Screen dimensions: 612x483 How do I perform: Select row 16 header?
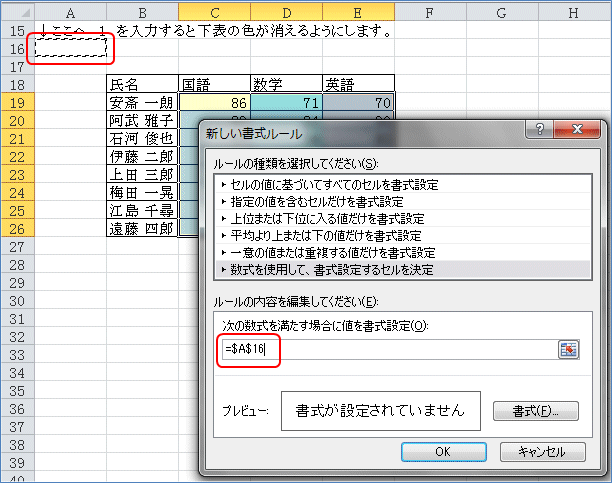point(18,49)
